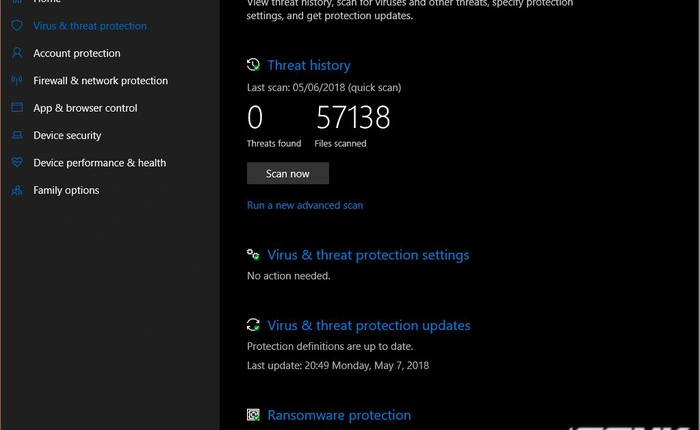Open Device security page
Image resolution: width=700 pixels, height=430 pixels.
[67, 135]
